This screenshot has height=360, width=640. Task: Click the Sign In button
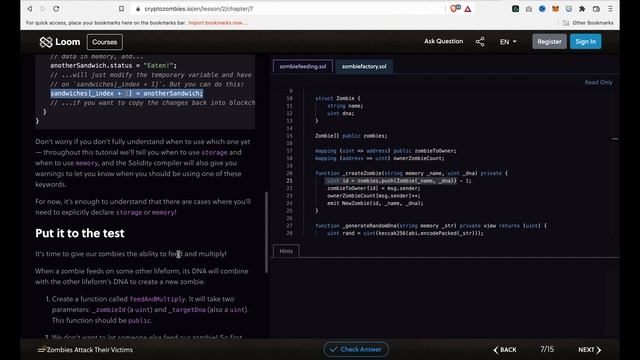click(585, 42)
